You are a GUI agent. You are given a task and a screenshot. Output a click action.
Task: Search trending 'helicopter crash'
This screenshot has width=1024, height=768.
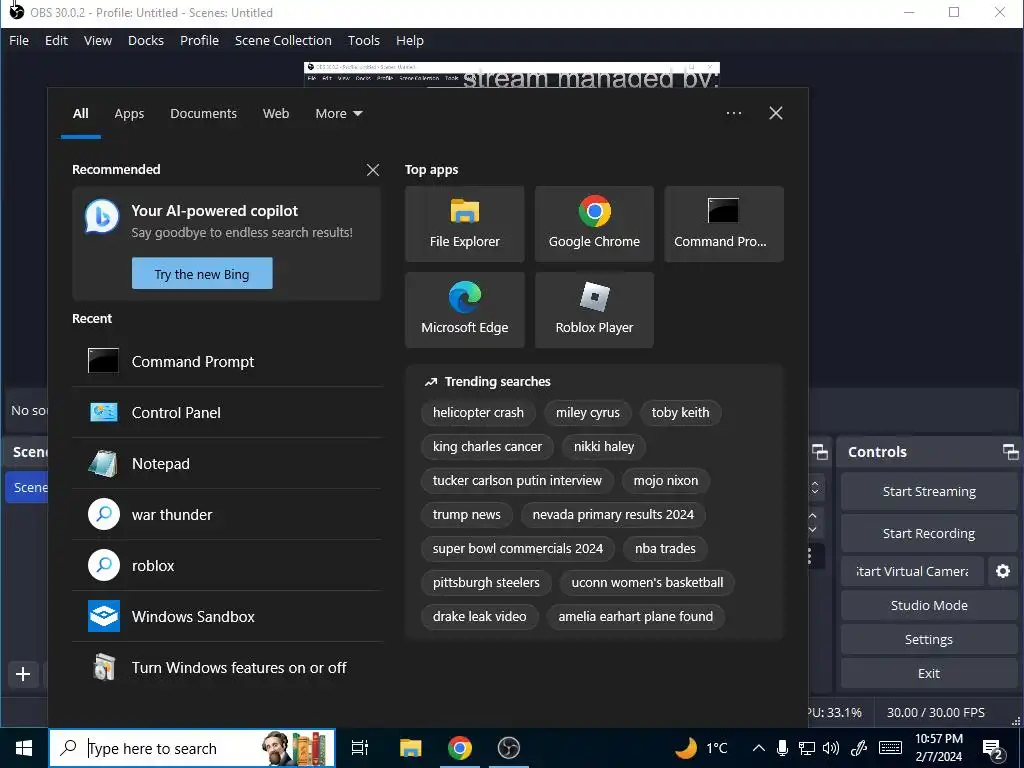coord(478,413)
